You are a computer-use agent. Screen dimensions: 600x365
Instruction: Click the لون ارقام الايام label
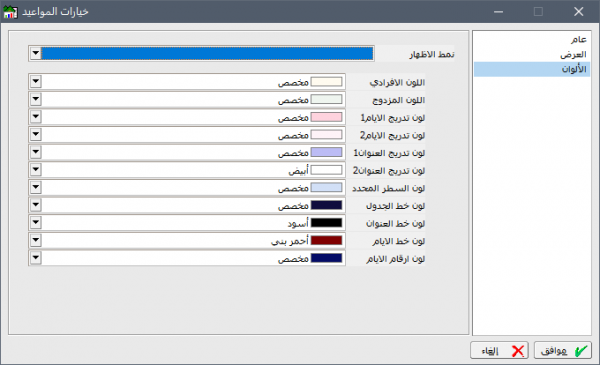click(395, 259)
